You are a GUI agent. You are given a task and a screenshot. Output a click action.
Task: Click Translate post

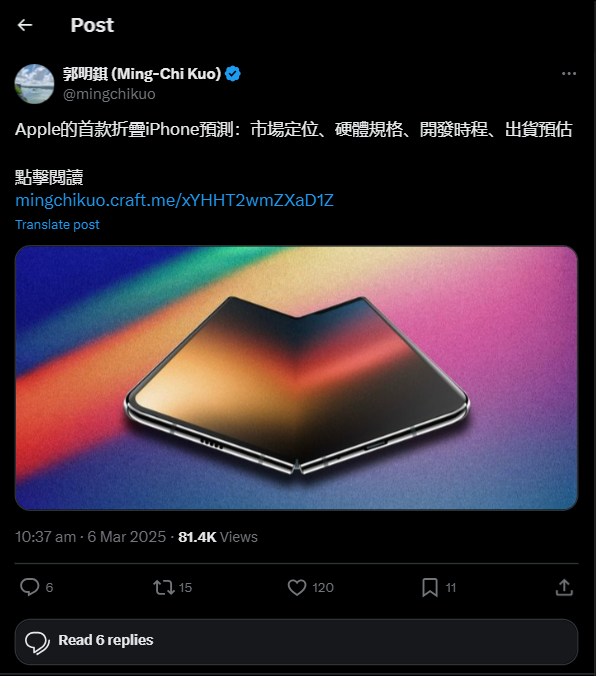point(57,225)
